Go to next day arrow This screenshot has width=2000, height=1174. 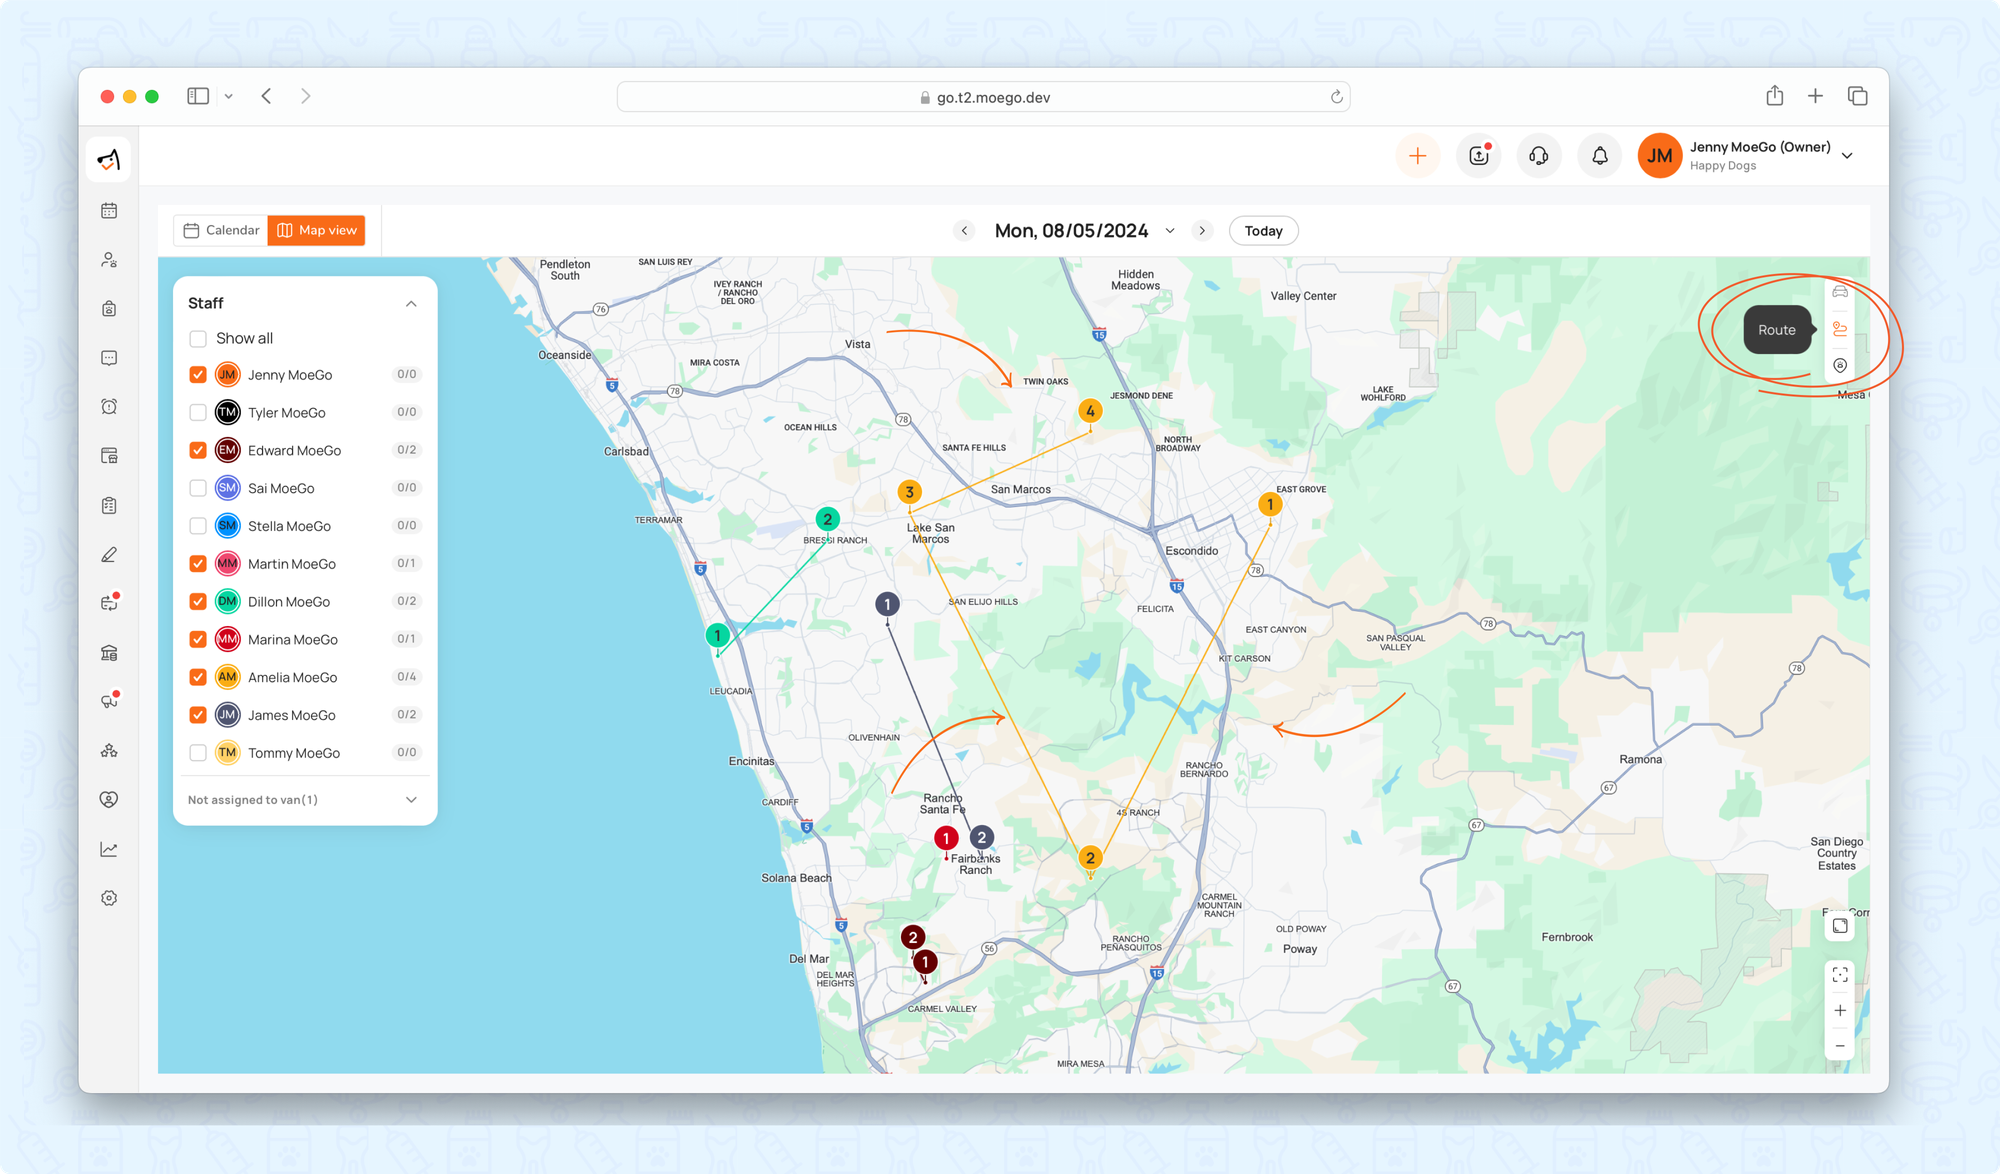pyautogui.click(x=1202, y=231)
